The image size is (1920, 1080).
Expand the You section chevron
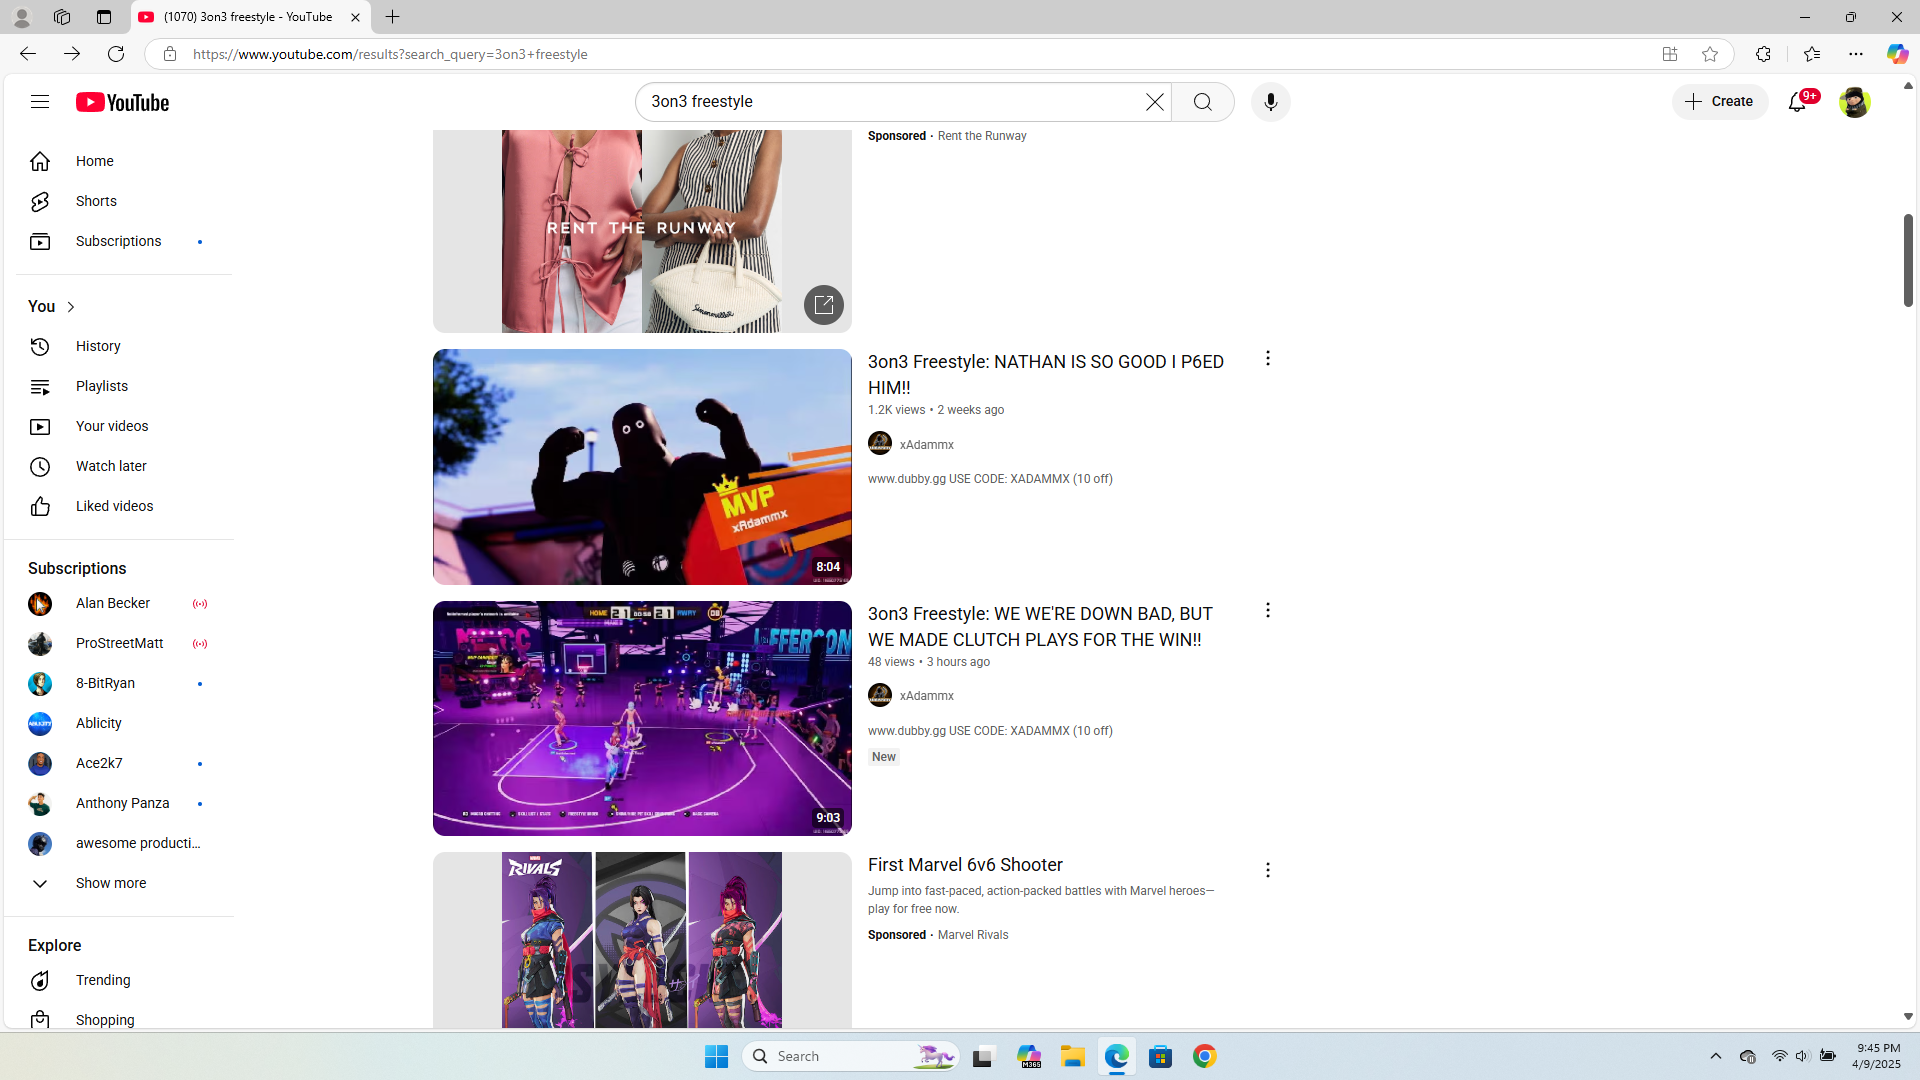click(71, 307)
